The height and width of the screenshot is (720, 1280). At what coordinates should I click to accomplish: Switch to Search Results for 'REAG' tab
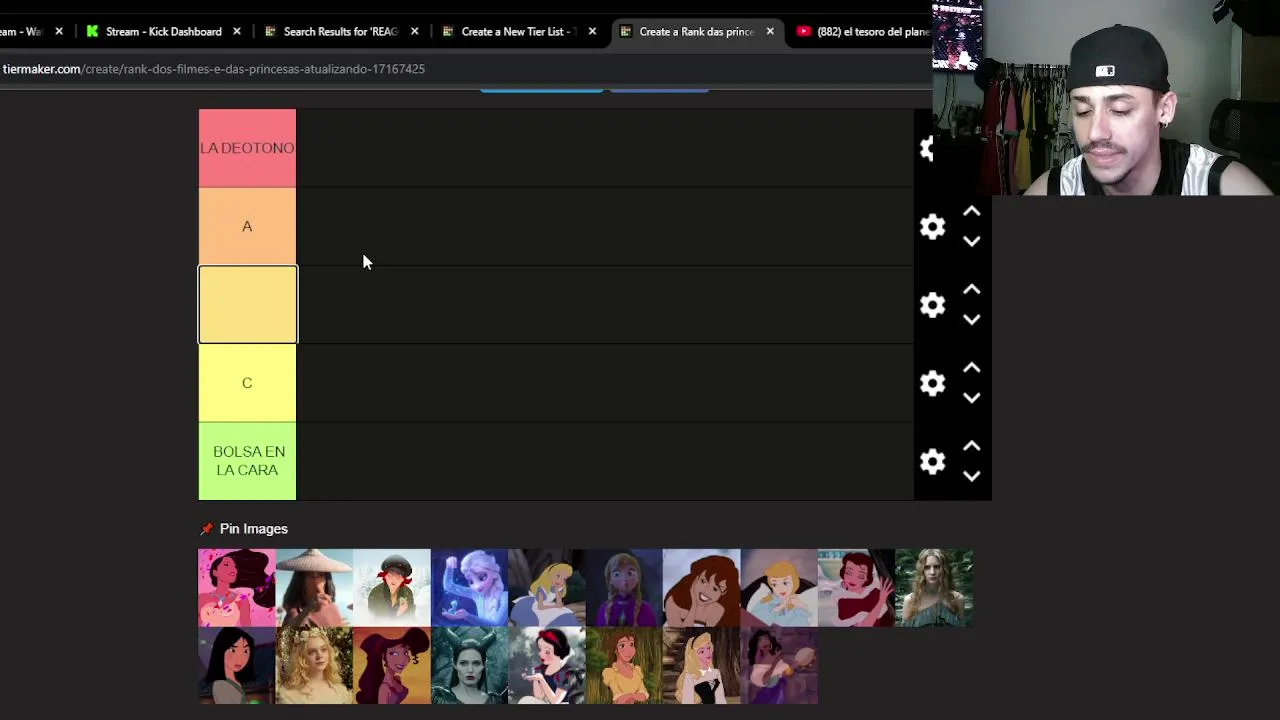(340, 32)
